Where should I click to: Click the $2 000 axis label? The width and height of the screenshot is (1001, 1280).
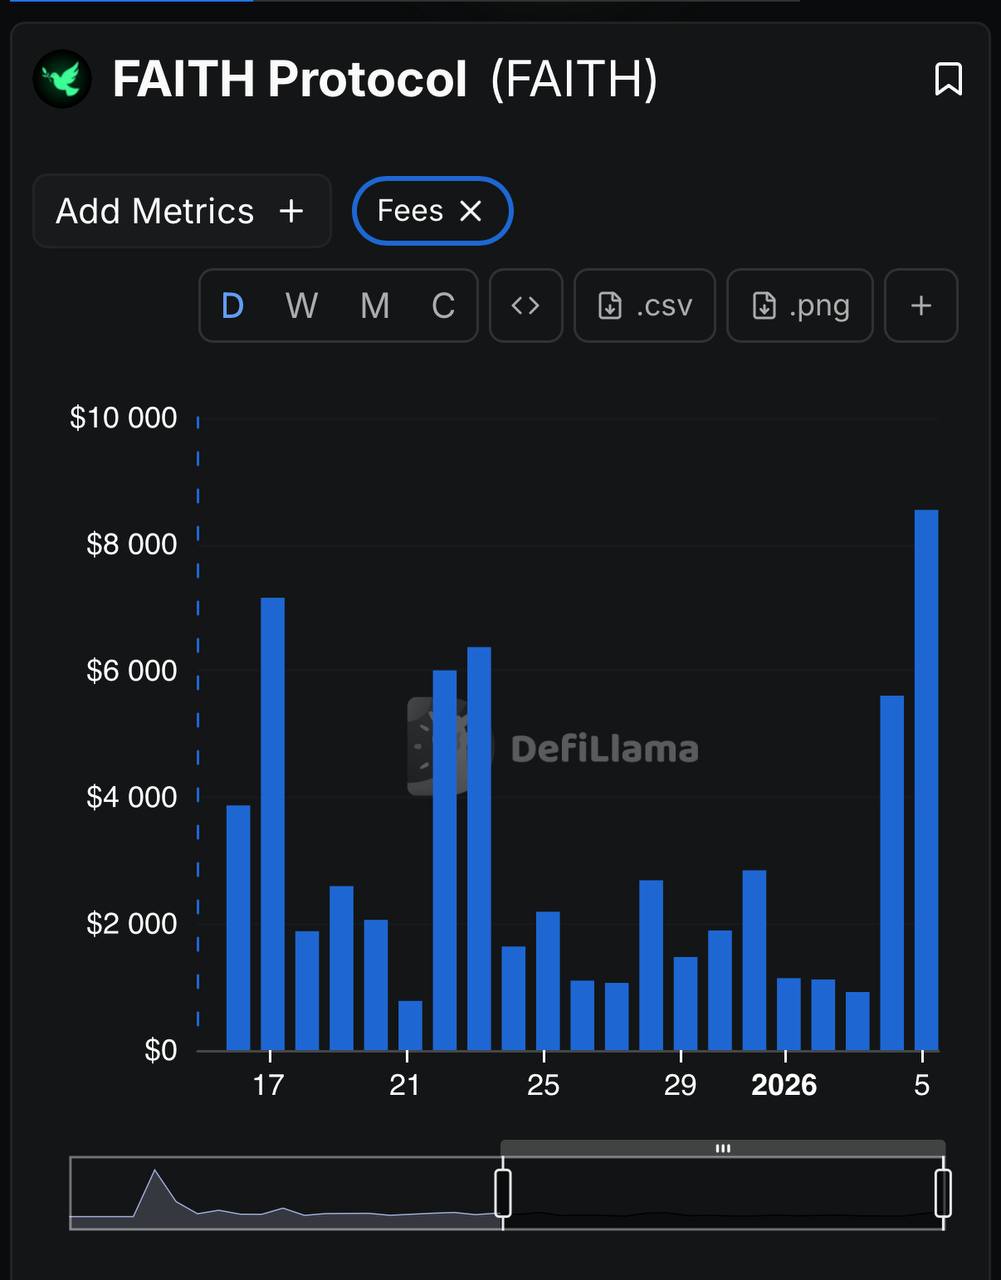[131, 923]
